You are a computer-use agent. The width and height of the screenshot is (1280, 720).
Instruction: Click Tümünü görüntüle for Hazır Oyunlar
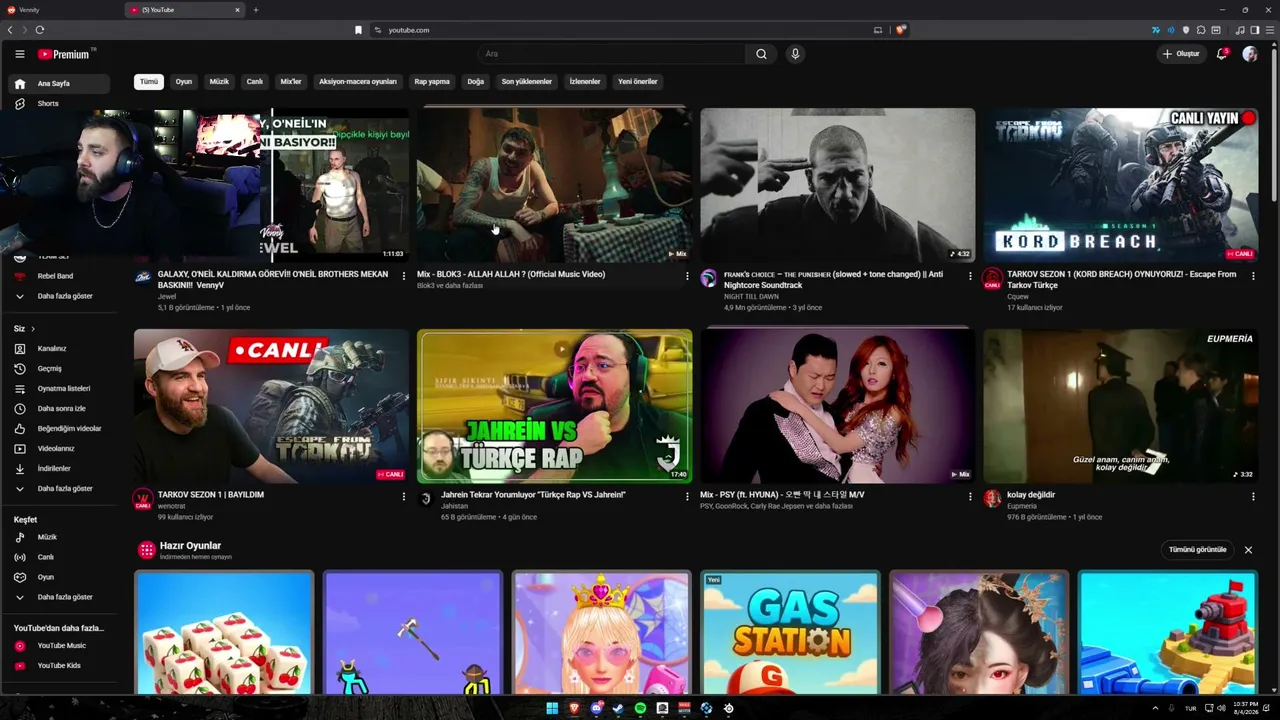tap(1198, 550)
